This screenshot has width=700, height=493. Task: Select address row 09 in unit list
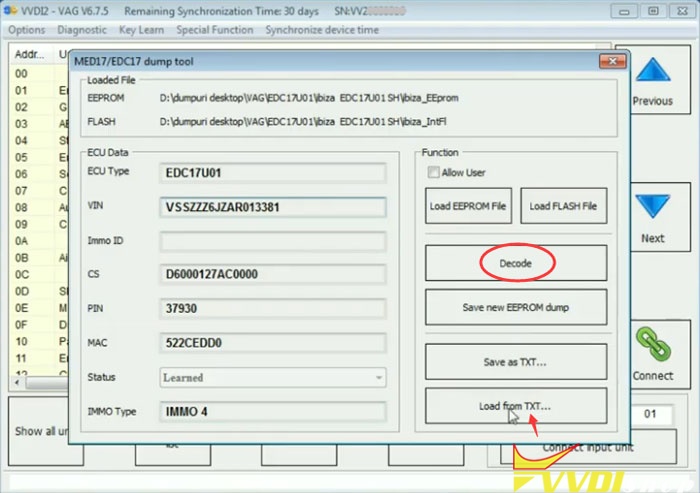coord(39,224)
